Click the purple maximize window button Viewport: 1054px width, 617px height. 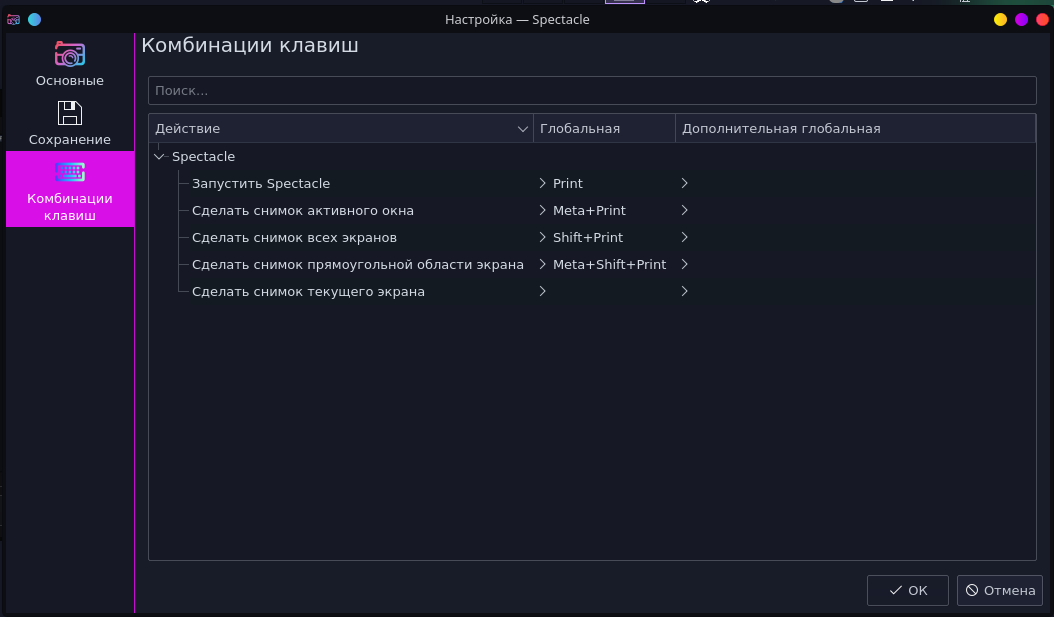click(1021, 19)
